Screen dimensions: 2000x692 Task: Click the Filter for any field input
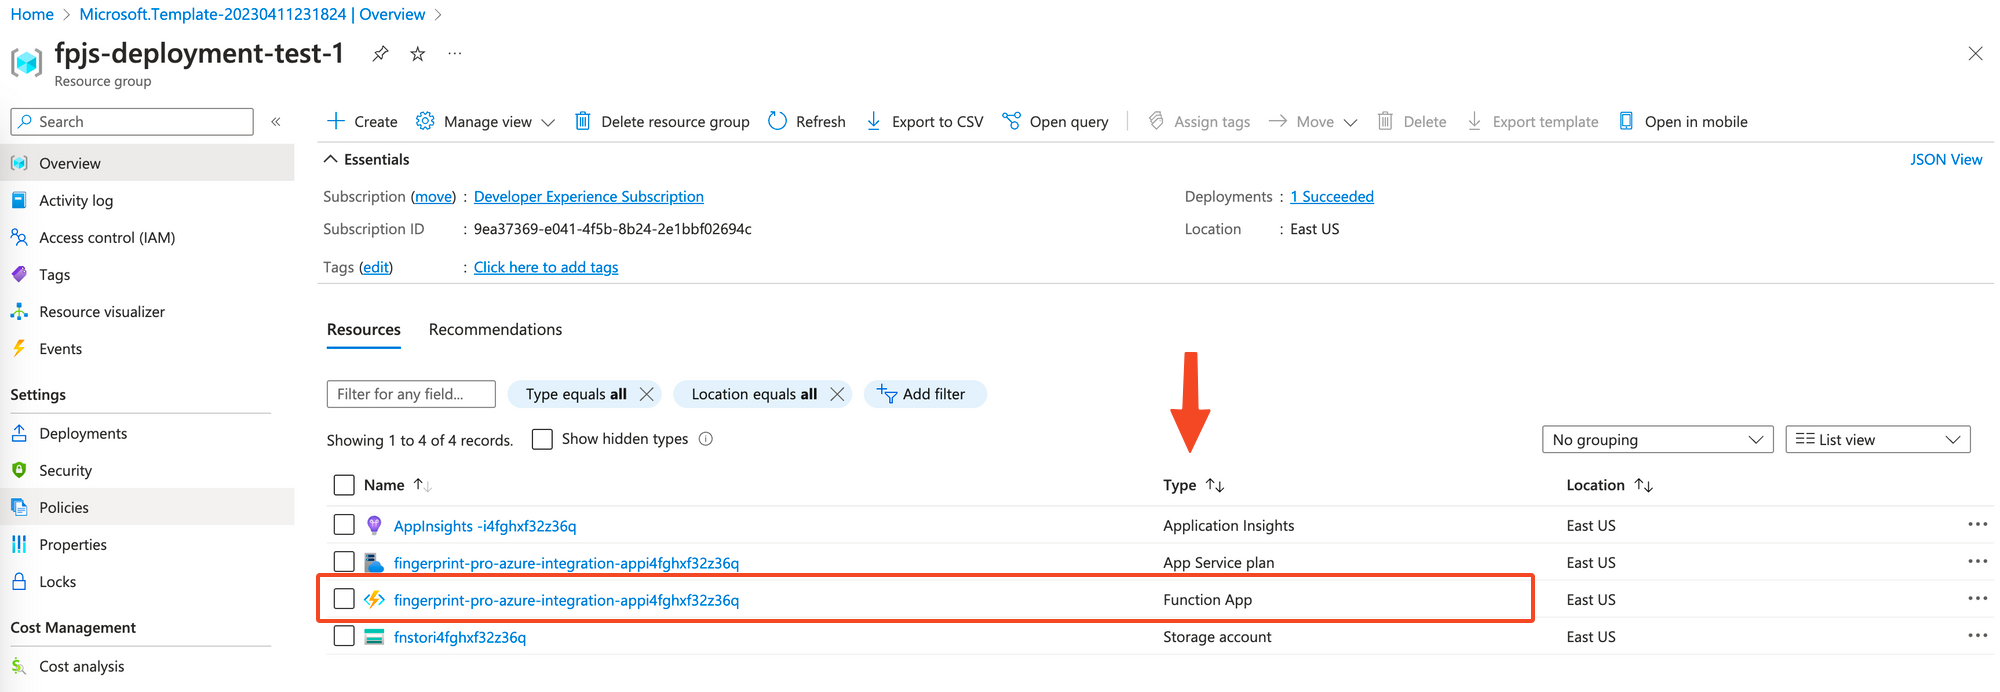coord(411,394)
